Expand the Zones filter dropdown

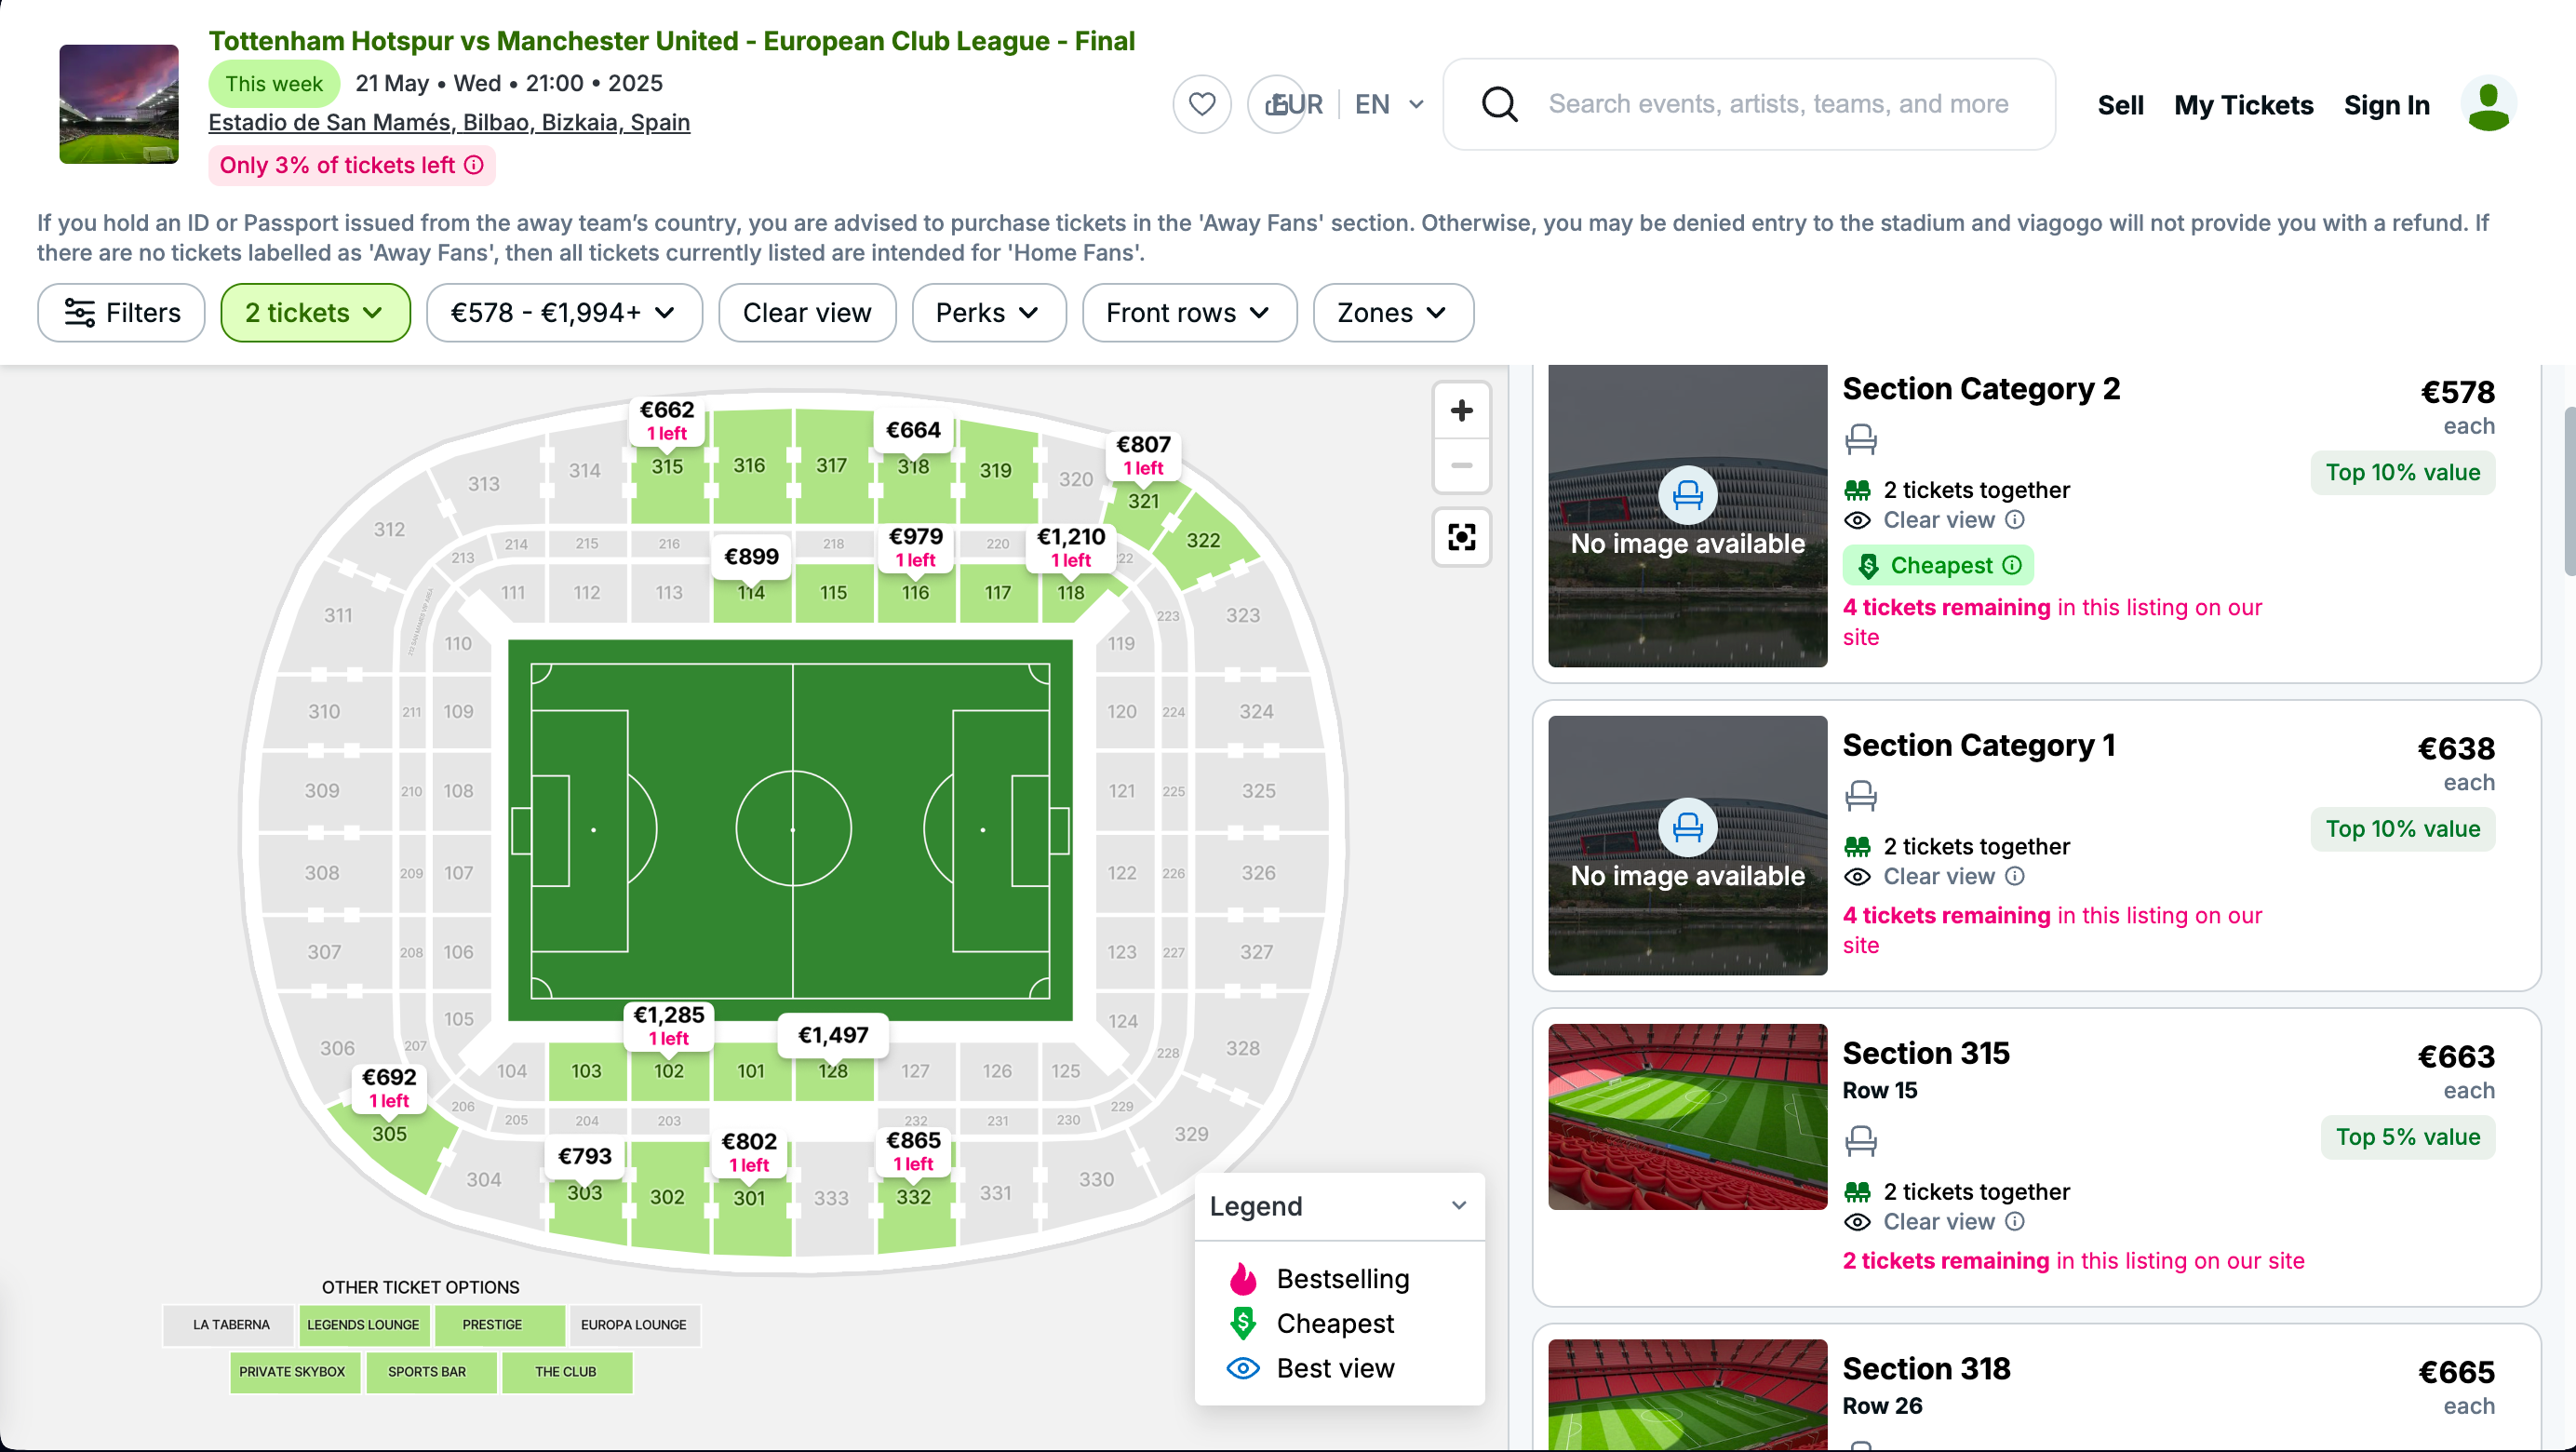point(1393,313)
